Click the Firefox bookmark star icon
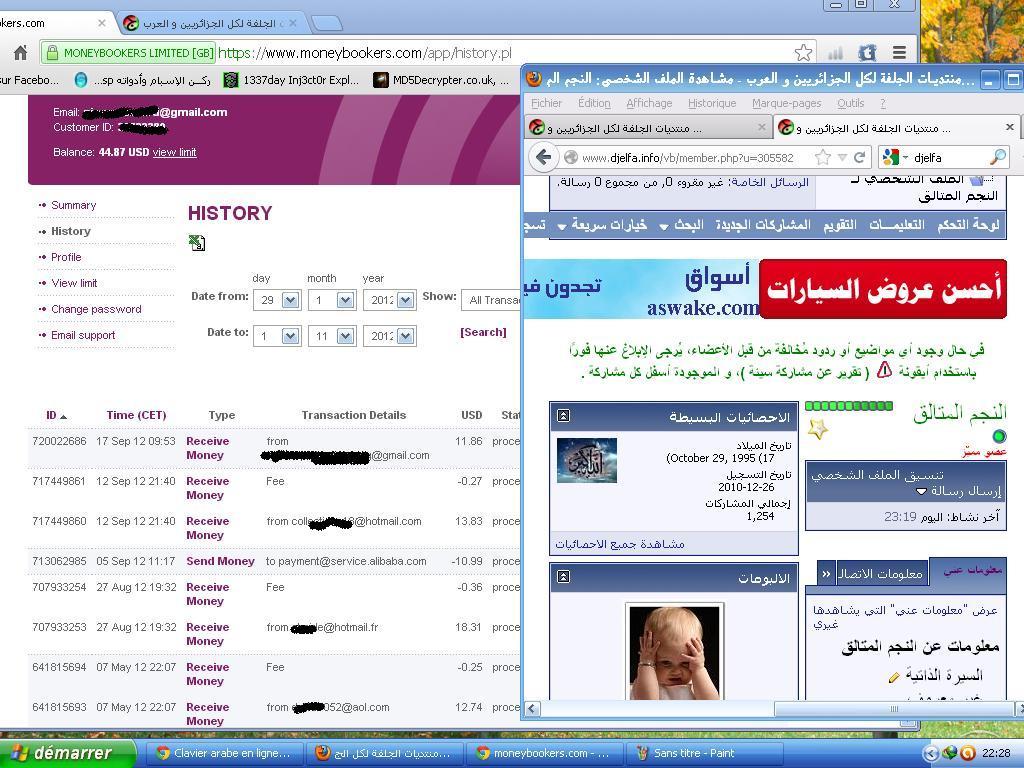 point(823,157)
